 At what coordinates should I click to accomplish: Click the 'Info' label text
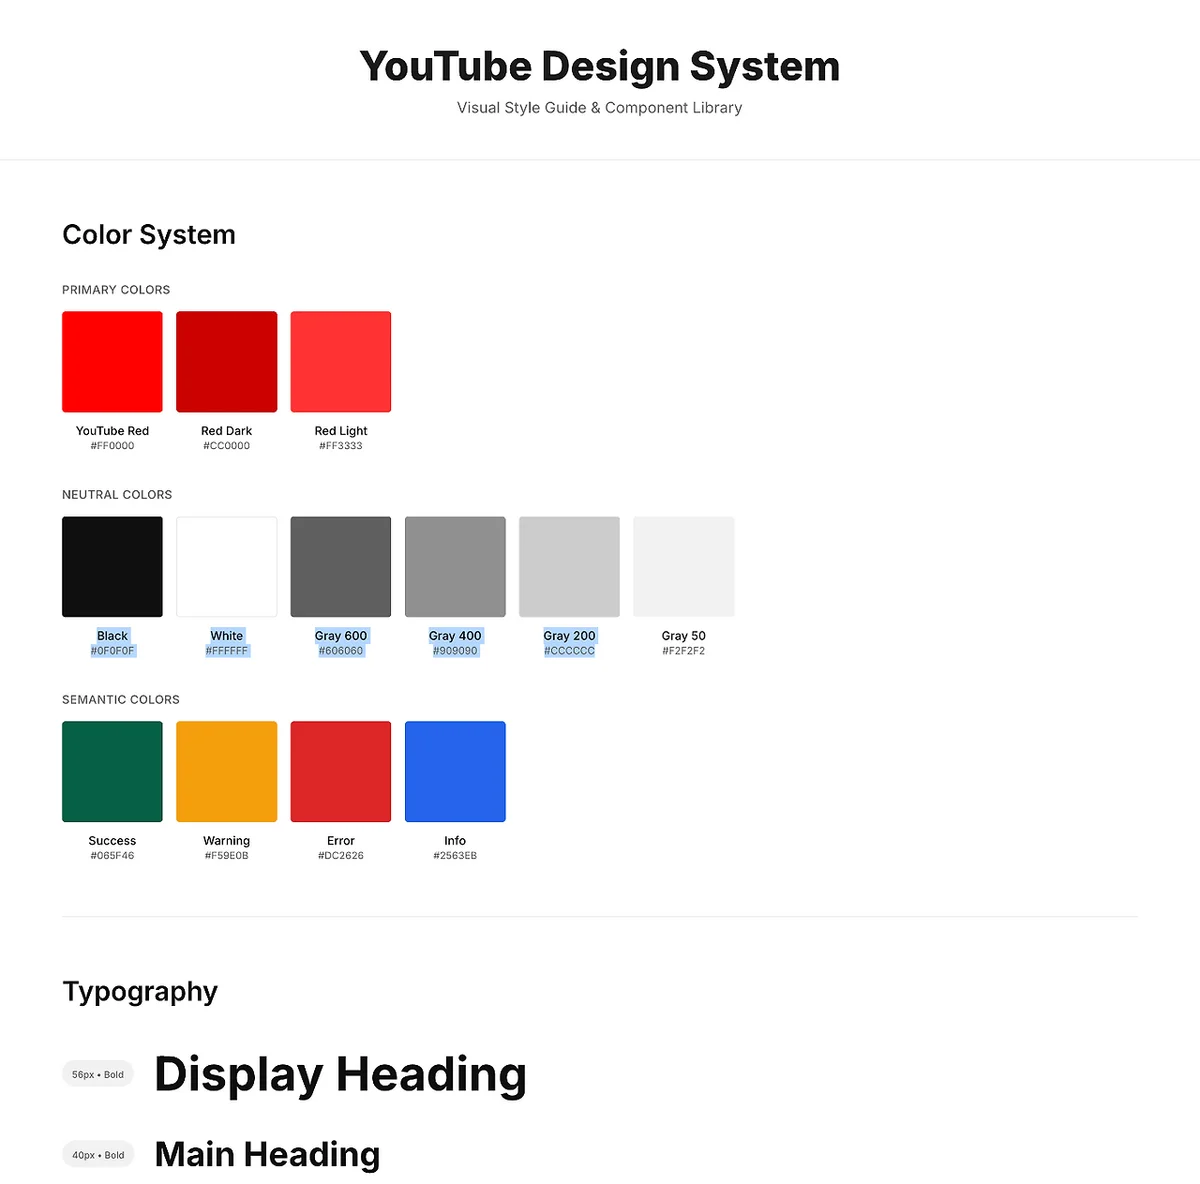click(x=455, y=841)
